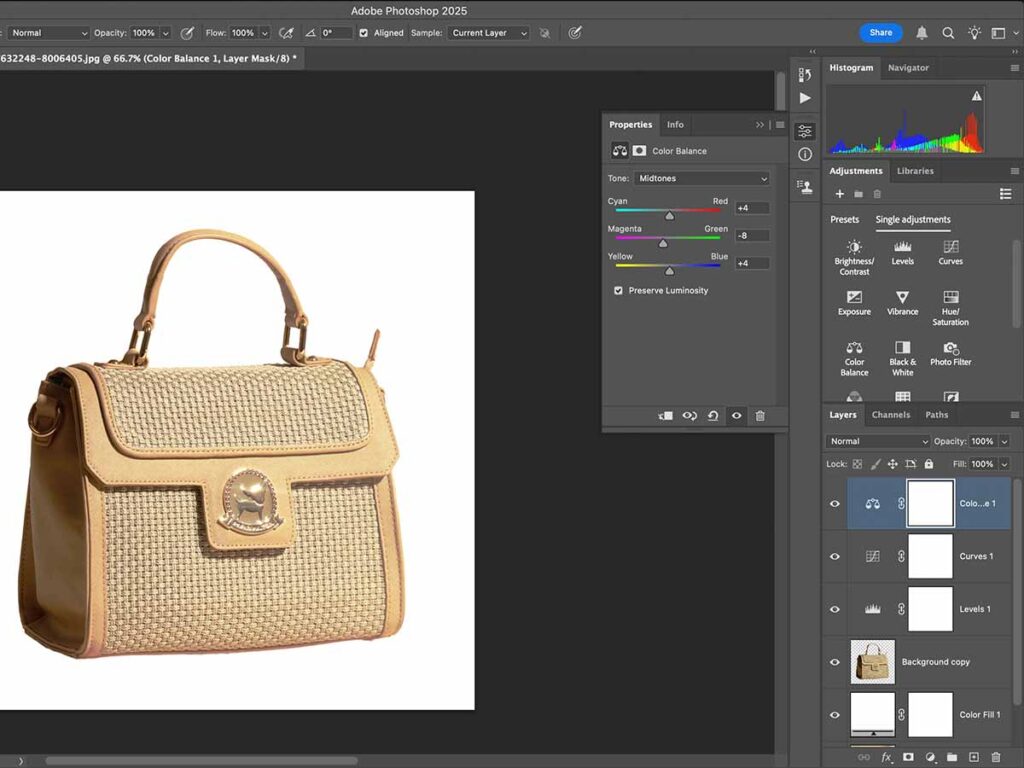Click the plus icon in Adjustments panel

tap(840, 194)
